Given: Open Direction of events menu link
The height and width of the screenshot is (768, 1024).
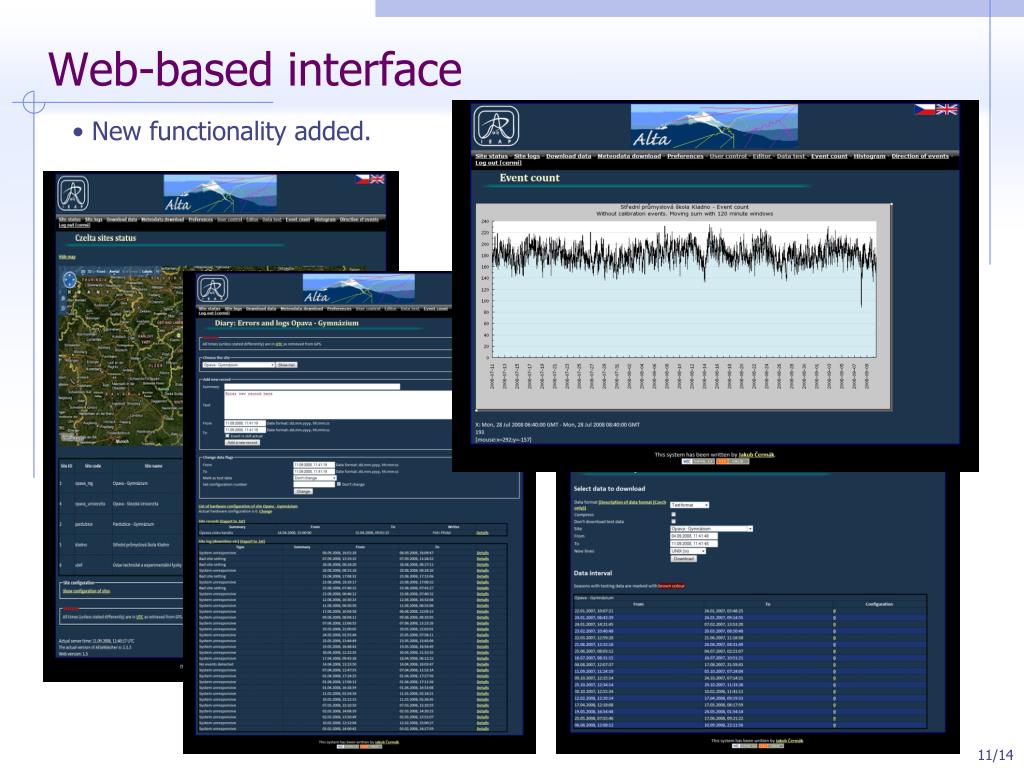Looking at the screenshot, I should pos(920,156).
